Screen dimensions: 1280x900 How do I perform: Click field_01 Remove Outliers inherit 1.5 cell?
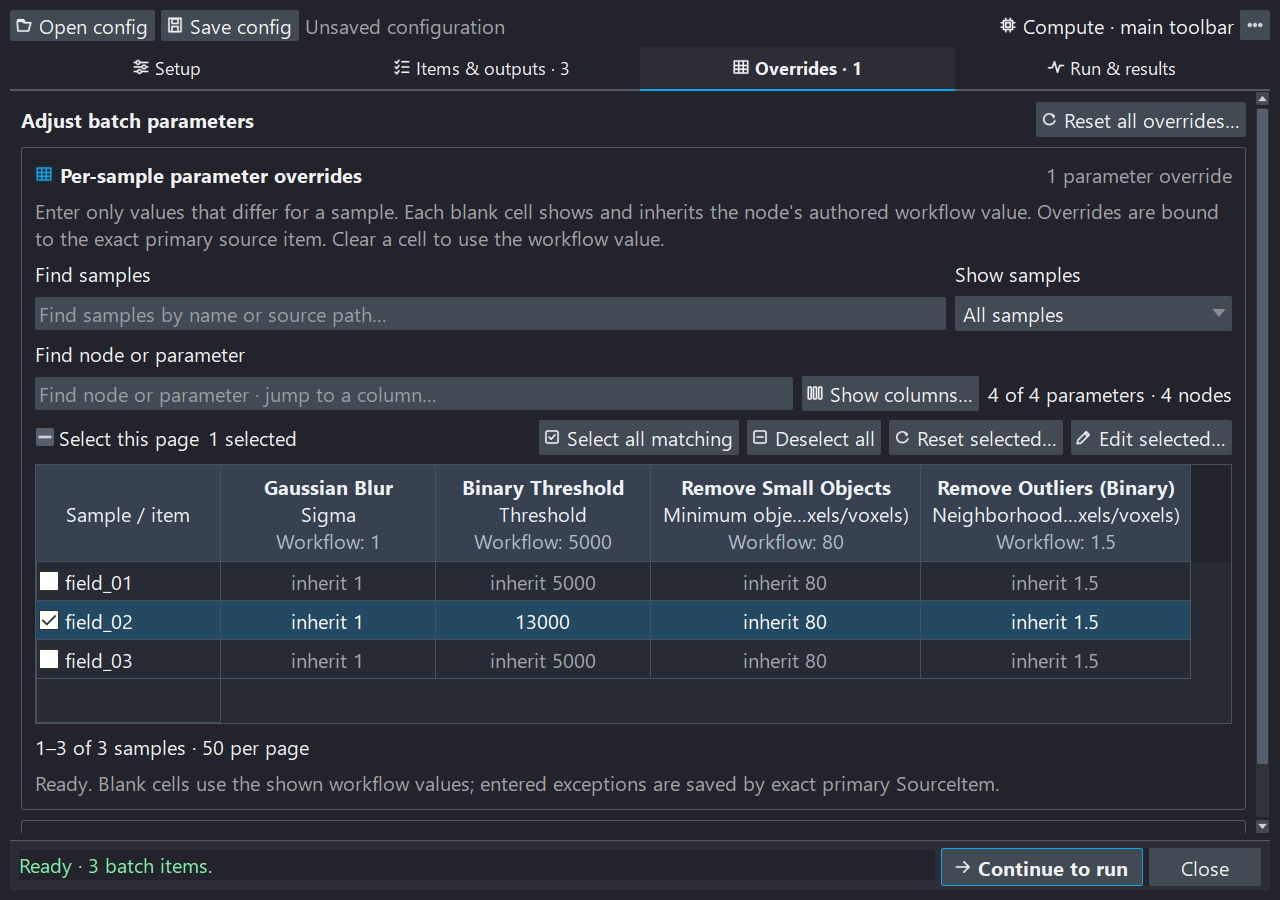[x=1056, y=582]
